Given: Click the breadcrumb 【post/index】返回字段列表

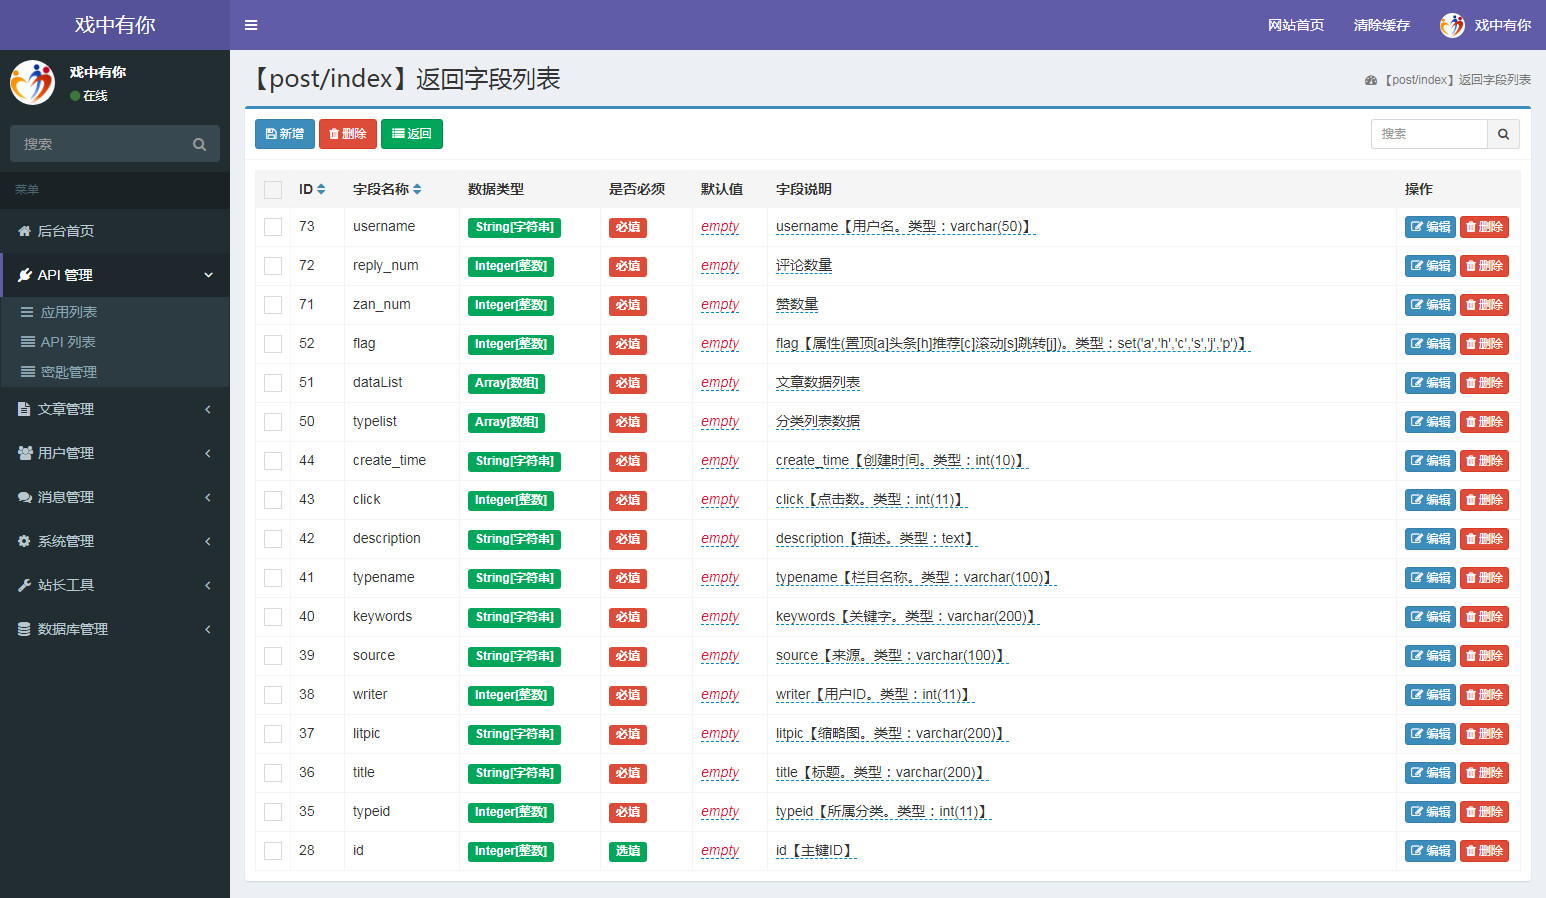Looking at the screenshot, I should [1448, 80].
